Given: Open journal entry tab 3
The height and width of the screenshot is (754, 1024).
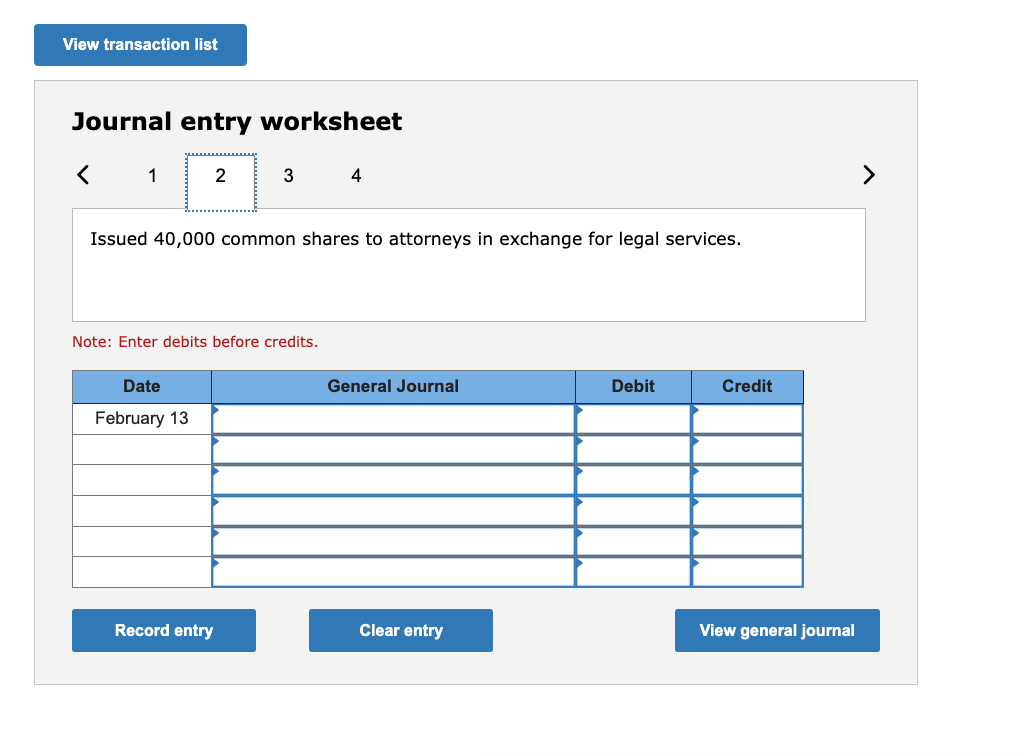Looking at the screenshot, I should tap(289, 176).
